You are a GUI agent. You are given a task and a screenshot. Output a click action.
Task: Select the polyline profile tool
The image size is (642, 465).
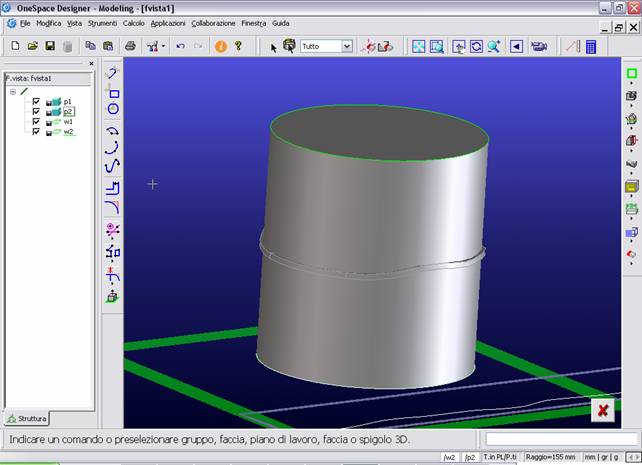(x=113, y=188)
